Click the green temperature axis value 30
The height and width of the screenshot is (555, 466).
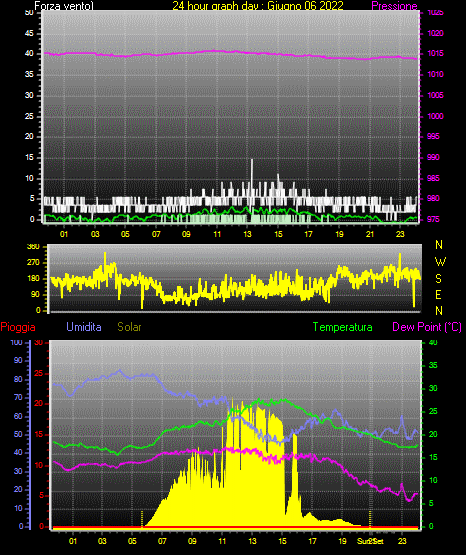click(x=433, y=388)
